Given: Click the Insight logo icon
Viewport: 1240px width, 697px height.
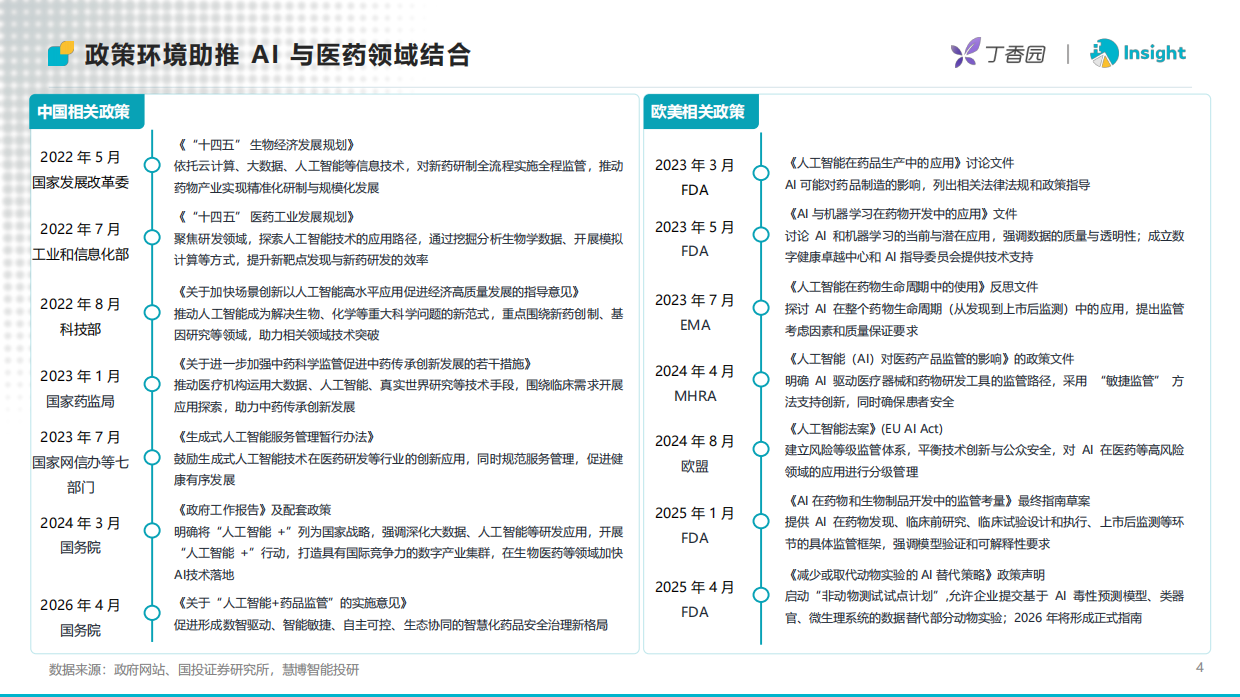Looking at the screenshot, I should click(x=1104, y=53).
